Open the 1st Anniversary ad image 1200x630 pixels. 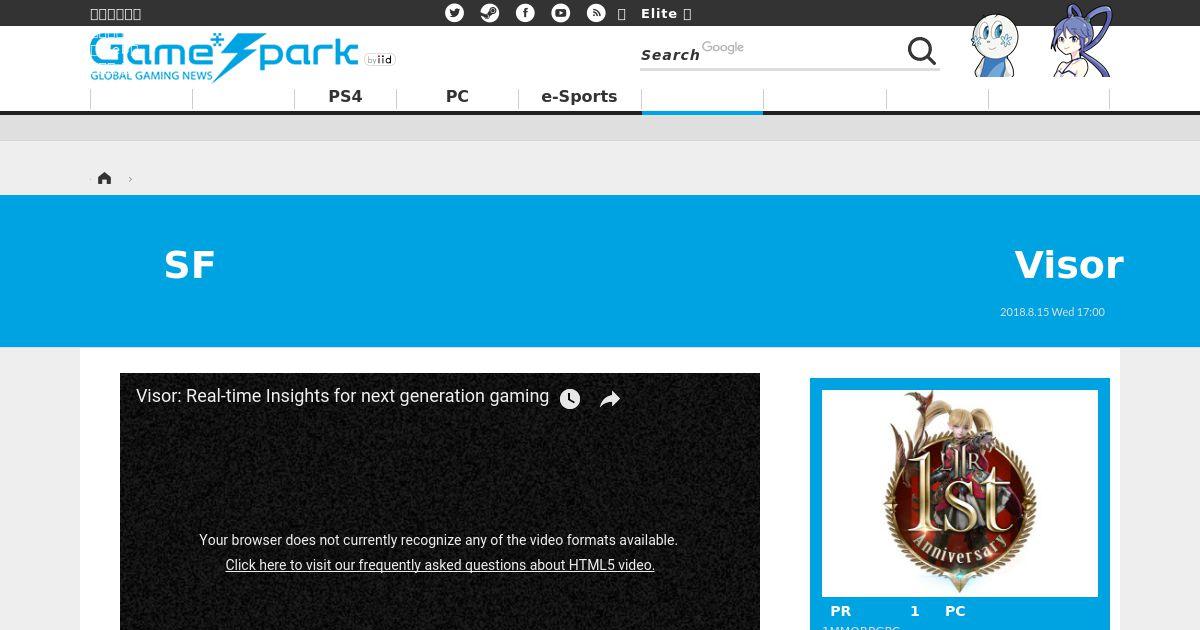pyautogui.click(x=960, y=493)
